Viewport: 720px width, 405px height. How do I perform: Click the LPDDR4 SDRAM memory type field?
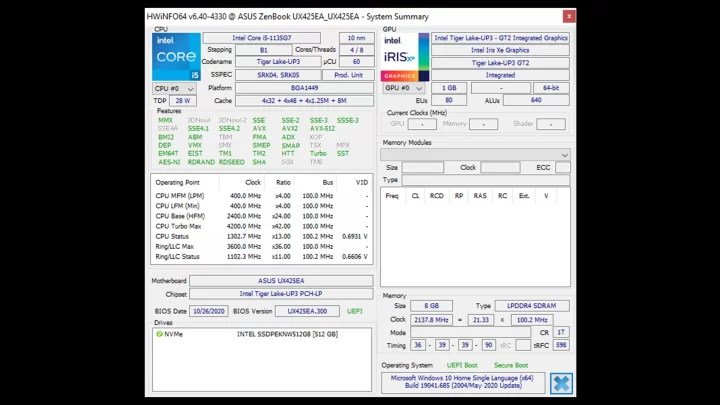pos(531,306)
